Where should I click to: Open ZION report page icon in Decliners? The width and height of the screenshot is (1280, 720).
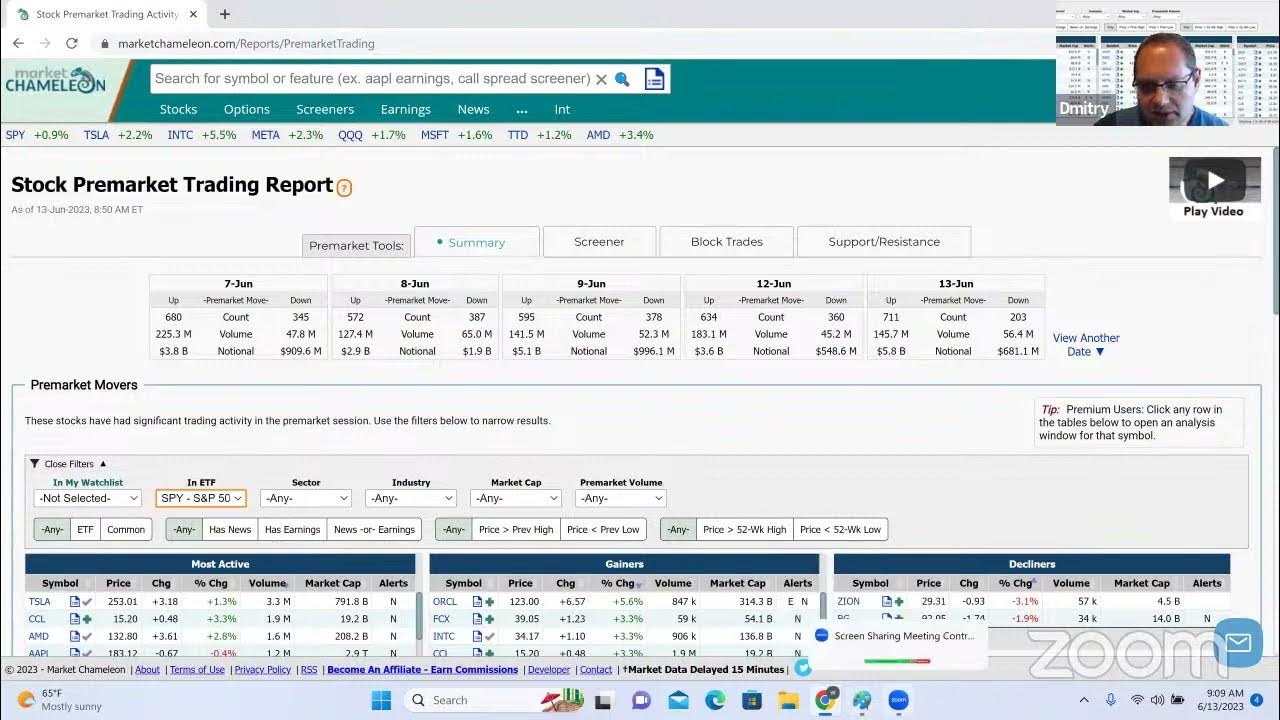coord(886,602)
